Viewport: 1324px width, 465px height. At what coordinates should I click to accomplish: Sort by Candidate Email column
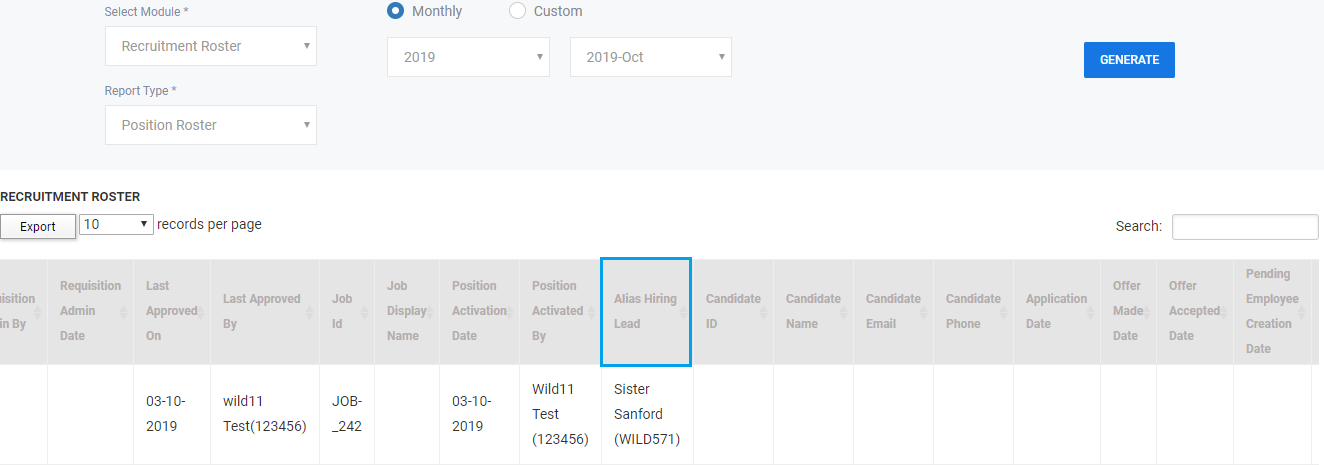(x=893, y=311)
